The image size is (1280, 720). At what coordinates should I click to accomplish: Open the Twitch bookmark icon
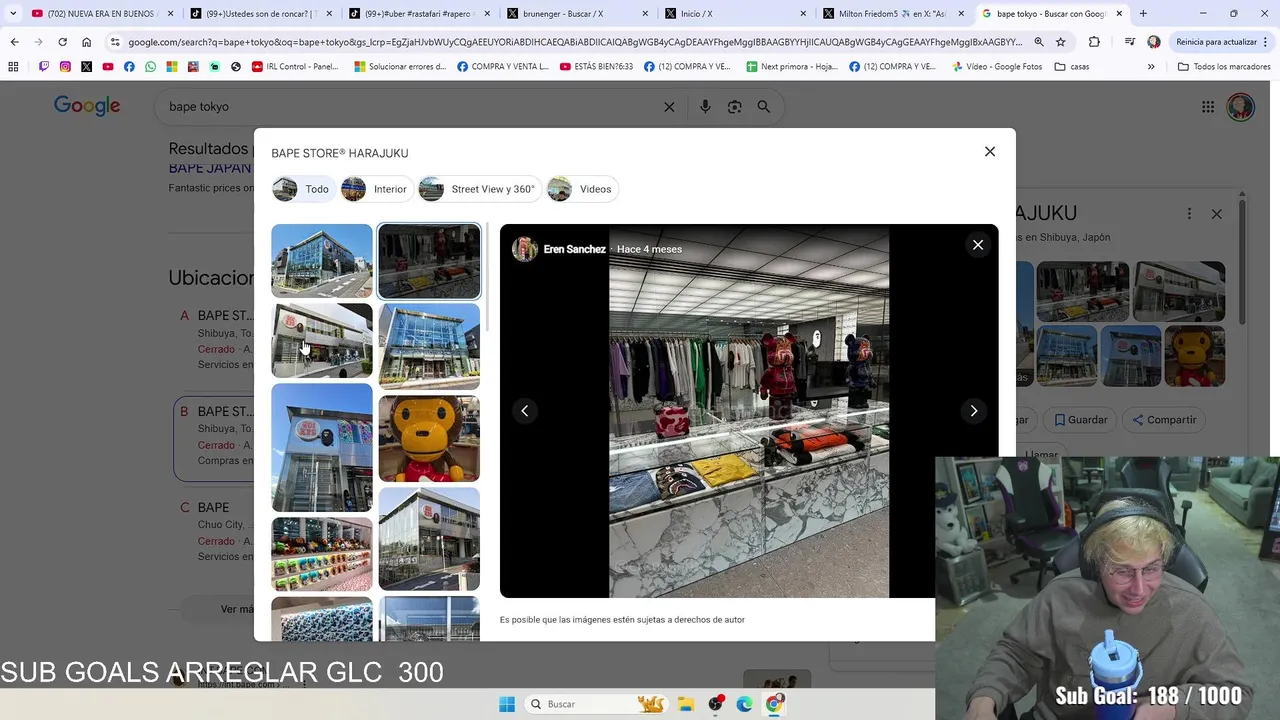[44, 67]
